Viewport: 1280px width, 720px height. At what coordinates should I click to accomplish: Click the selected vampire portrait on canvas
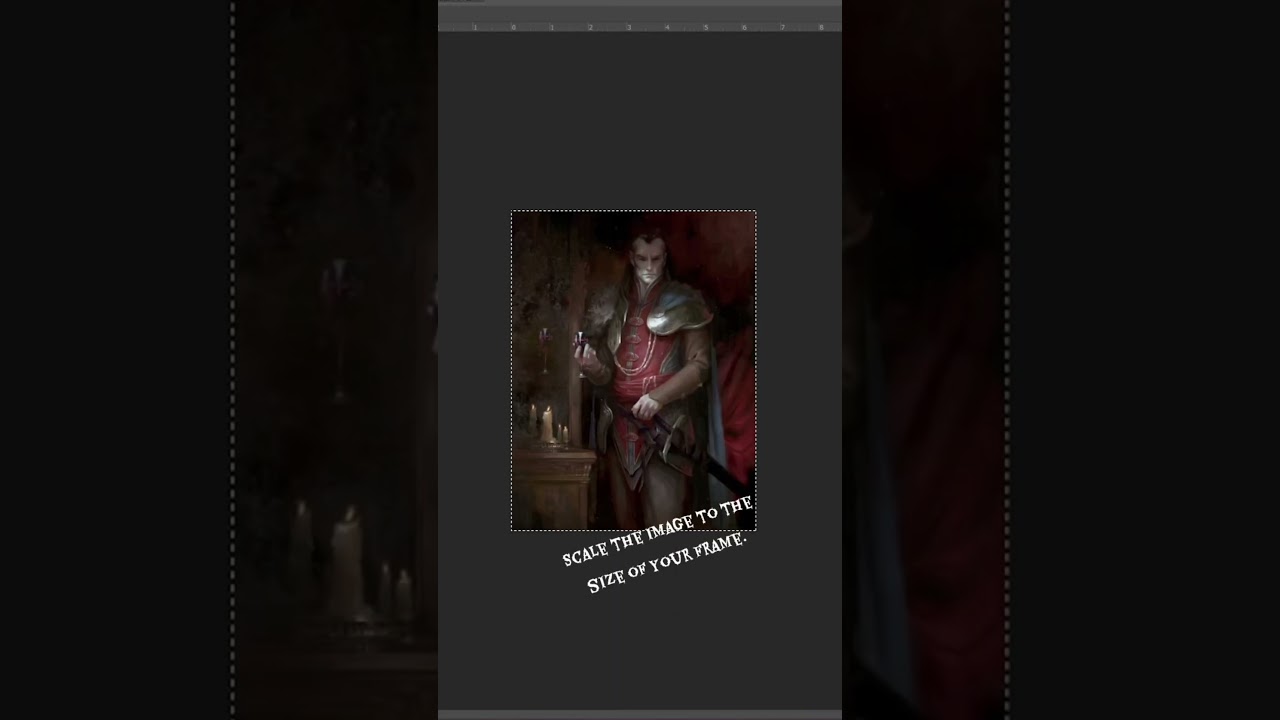point(633,370)
